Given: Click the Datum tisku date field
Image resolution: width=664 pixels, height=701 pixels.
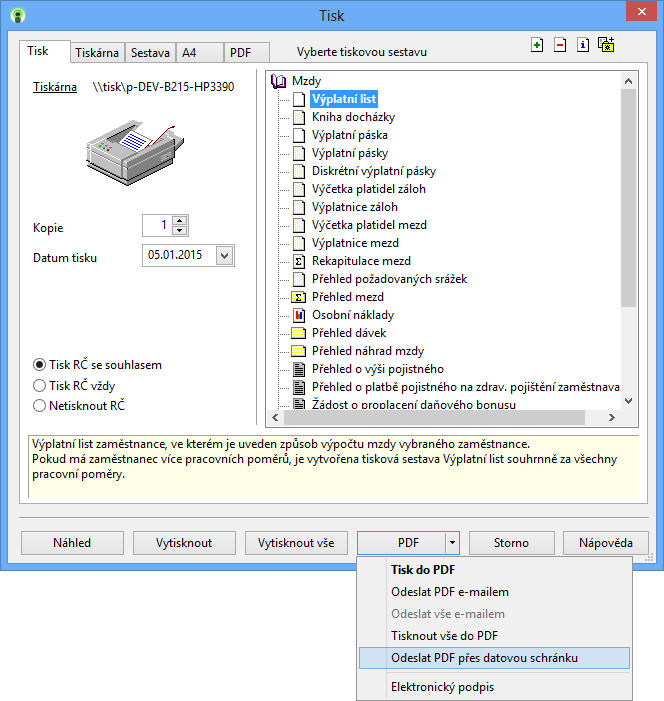Looking at the screenshot, I should [x=179, y=256].
